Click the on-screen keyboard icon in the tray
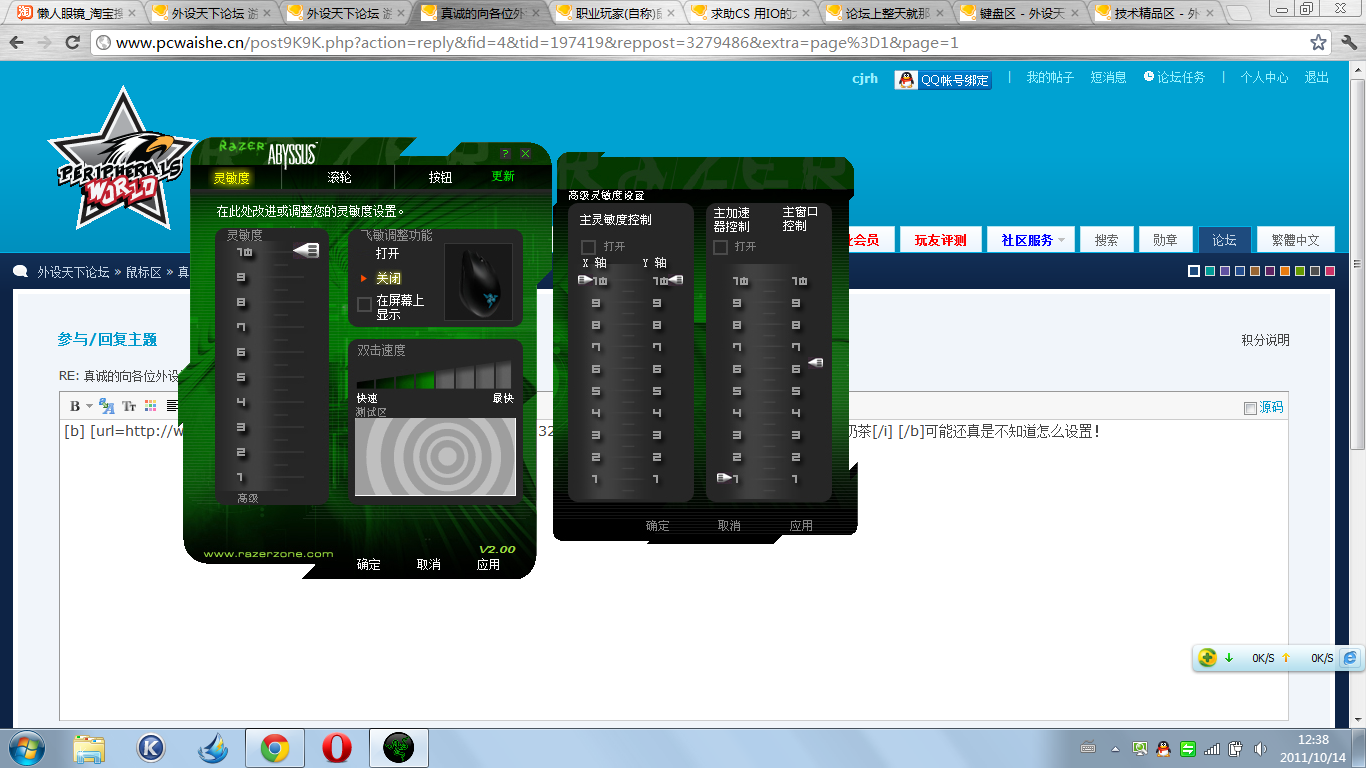 pos(1089,748)
